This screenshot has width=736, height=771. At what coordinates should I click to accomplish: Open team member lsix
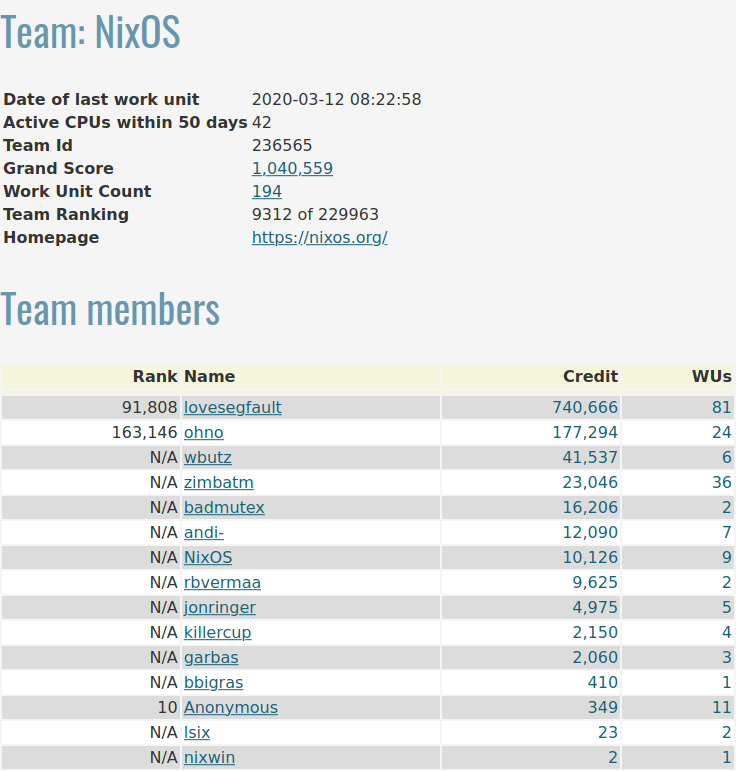pos(197,733)
